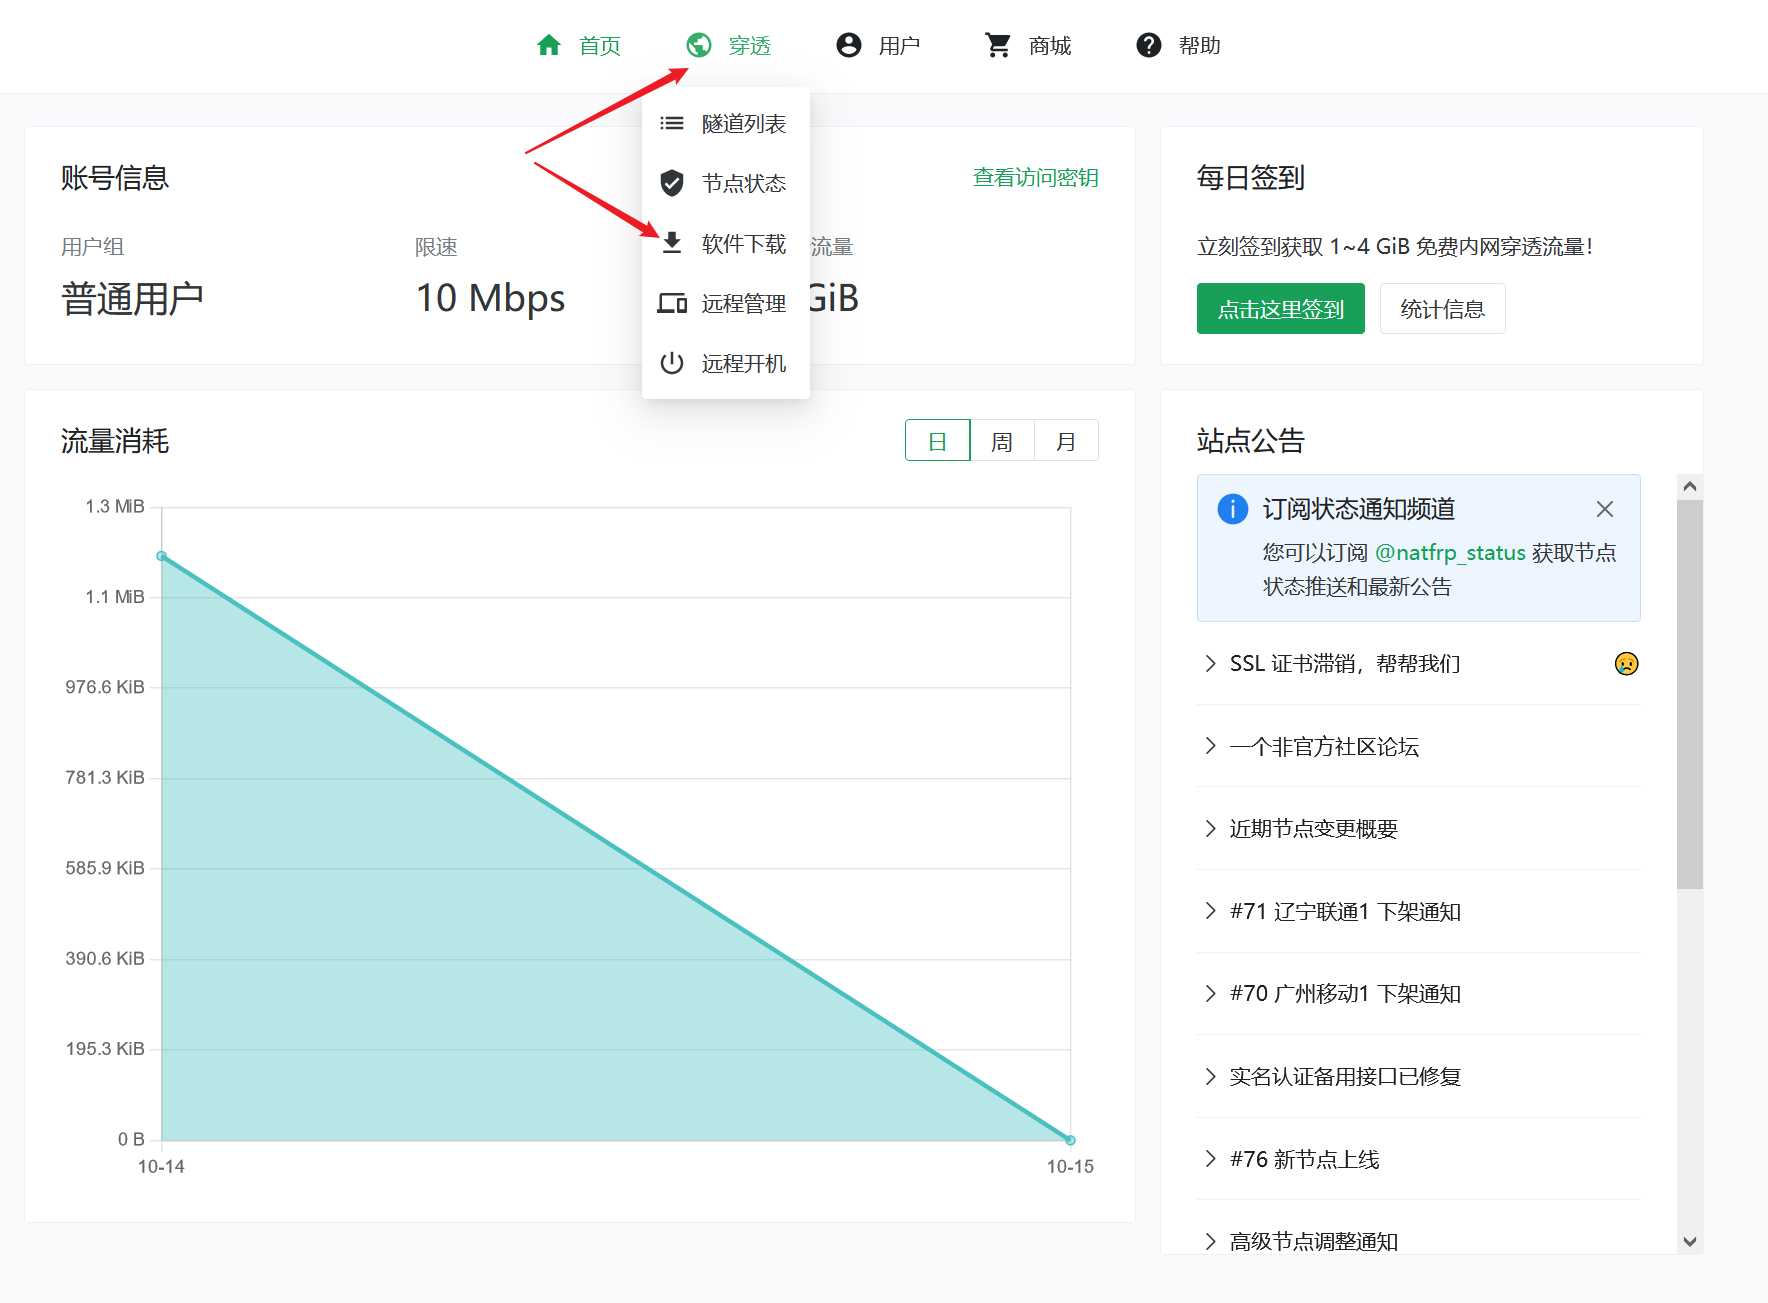Click the announcements panel scrollbar thumb
This screenshot has height=1303, width=1768.
1689,692
